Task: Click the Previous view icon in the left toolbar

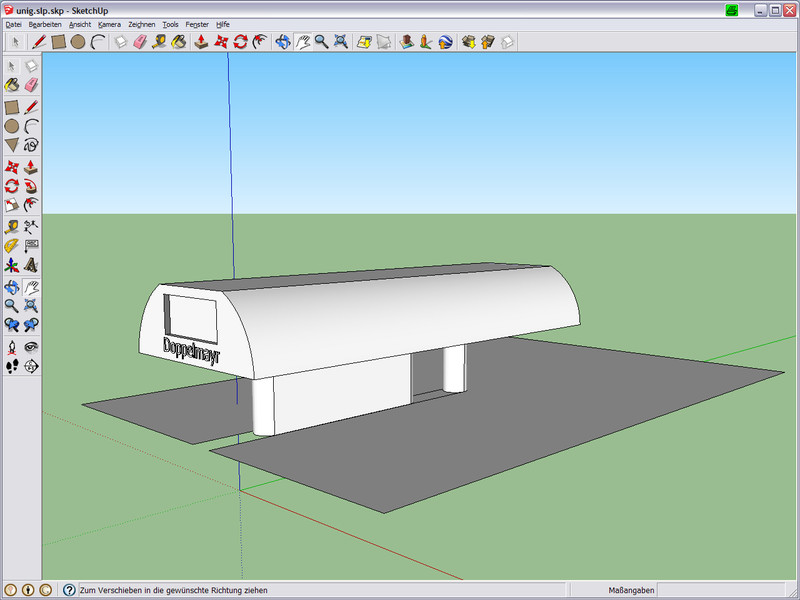Action: tap(12, 324)
